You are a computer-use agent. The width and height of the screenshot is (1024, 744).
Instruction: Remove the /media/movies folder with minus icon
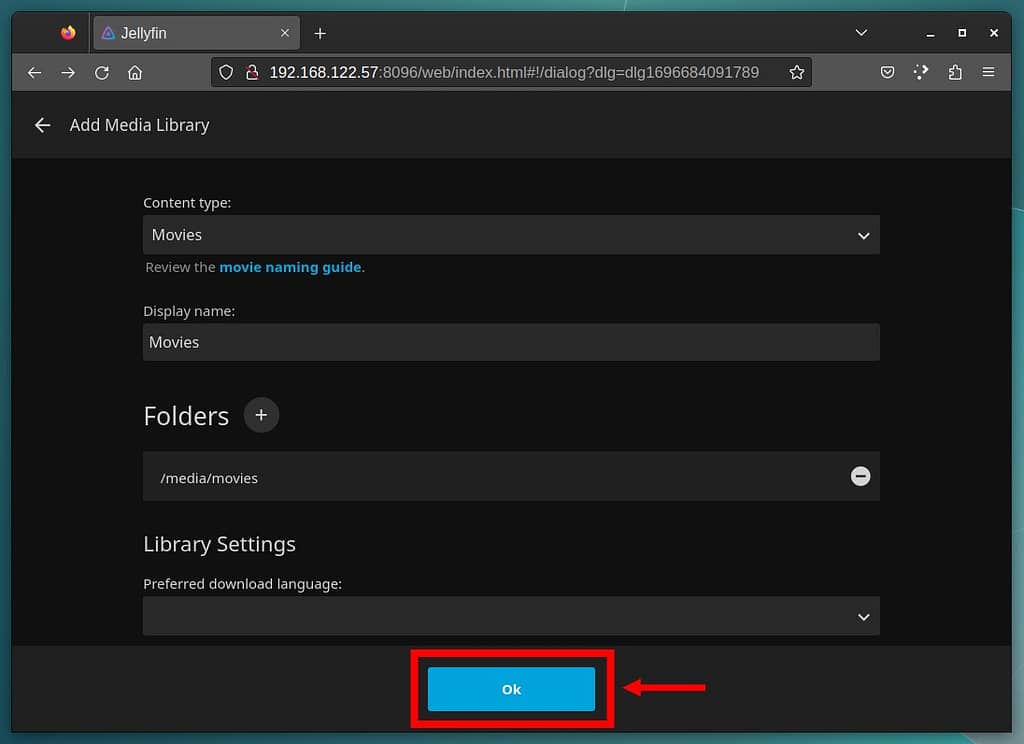(860, 477)
